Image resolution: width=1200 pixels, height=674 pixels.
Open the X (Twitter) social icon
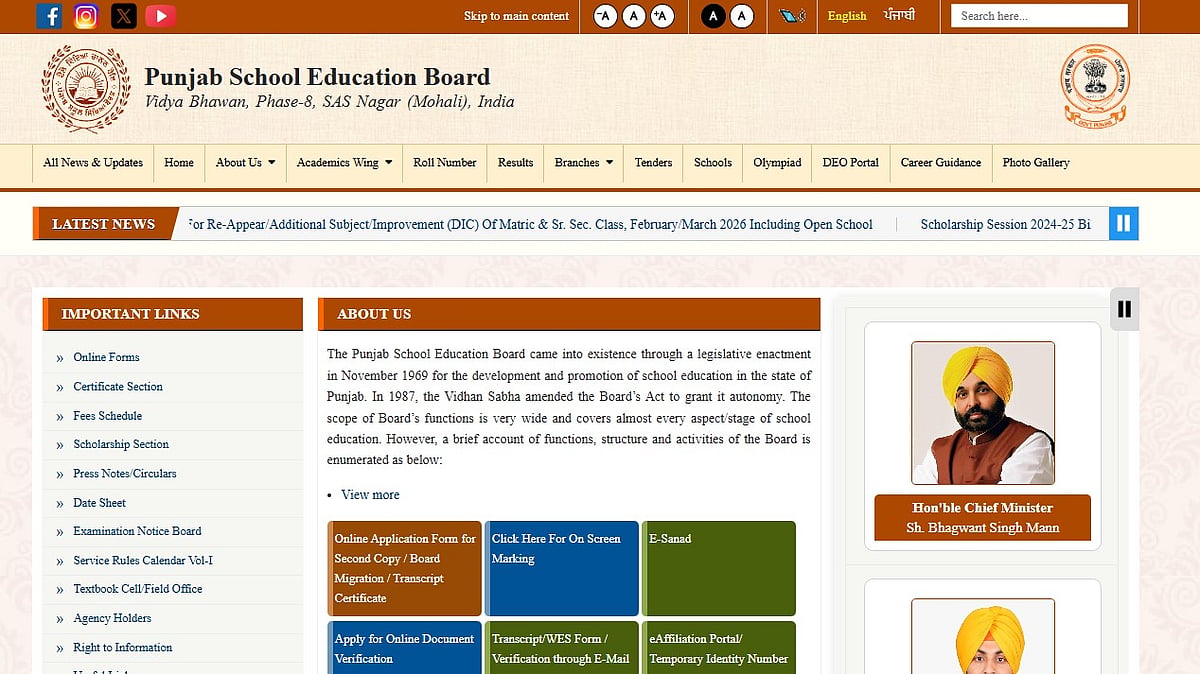click(123, 16)
